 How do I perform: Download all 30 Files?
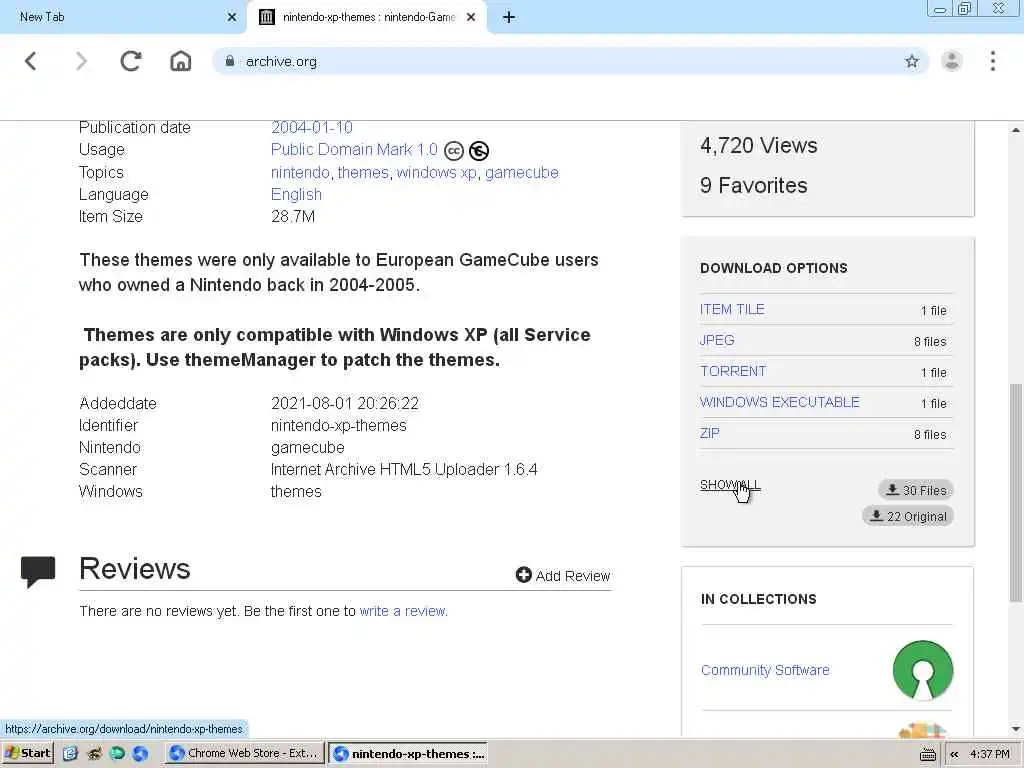coord(916,490)
